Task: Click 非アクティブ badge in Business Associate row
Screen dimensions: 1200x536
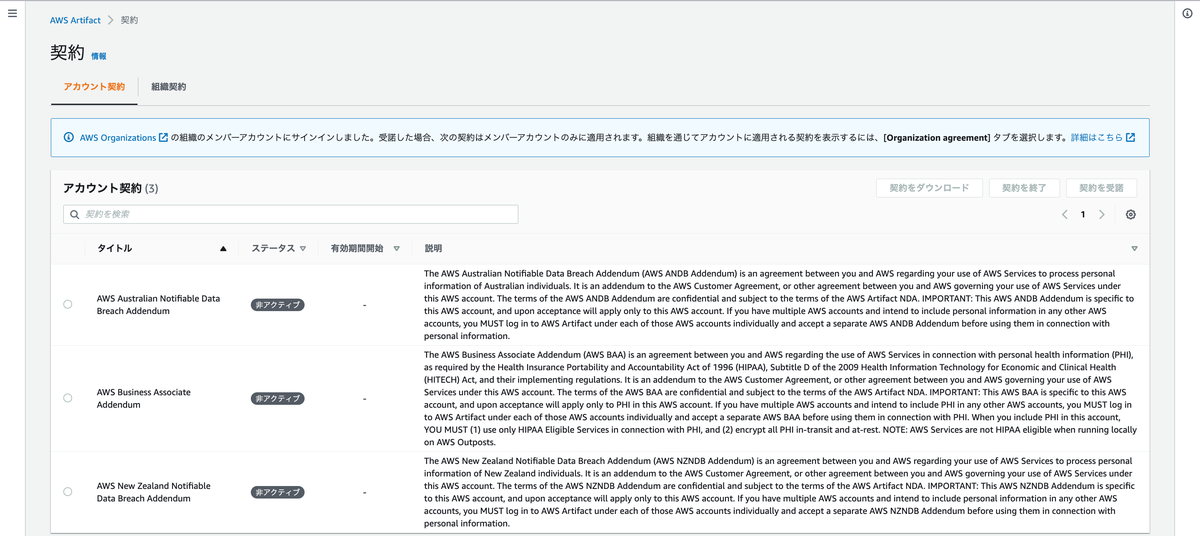Action: pyautogui.click(x=277, y=398)
